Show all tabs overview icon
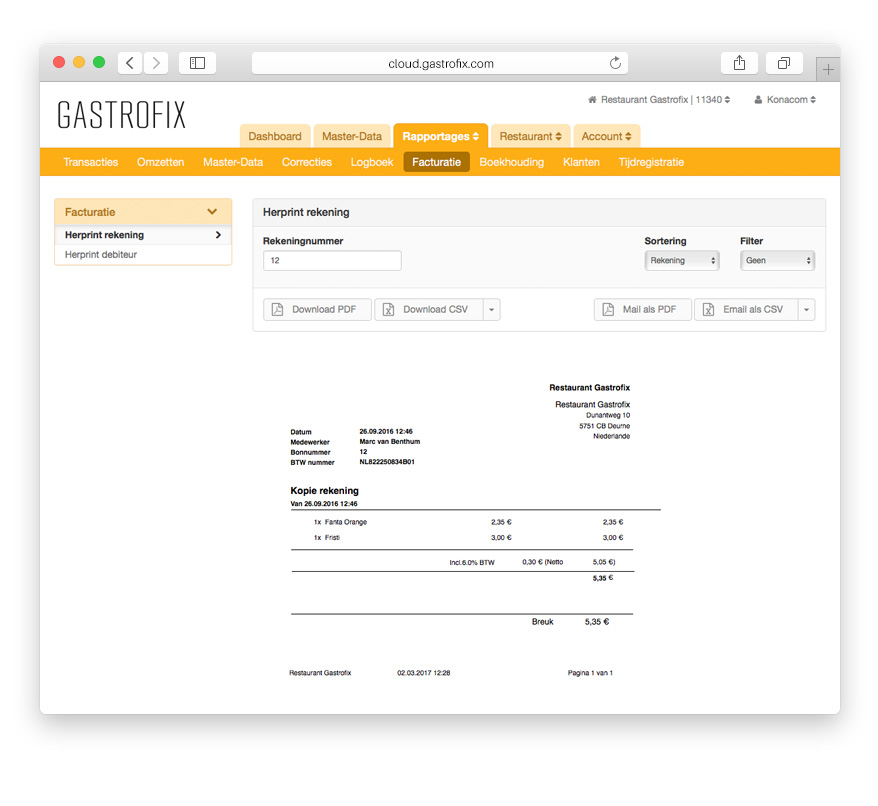Viewport: 878px width, 806px height. (x=784, y=63)
